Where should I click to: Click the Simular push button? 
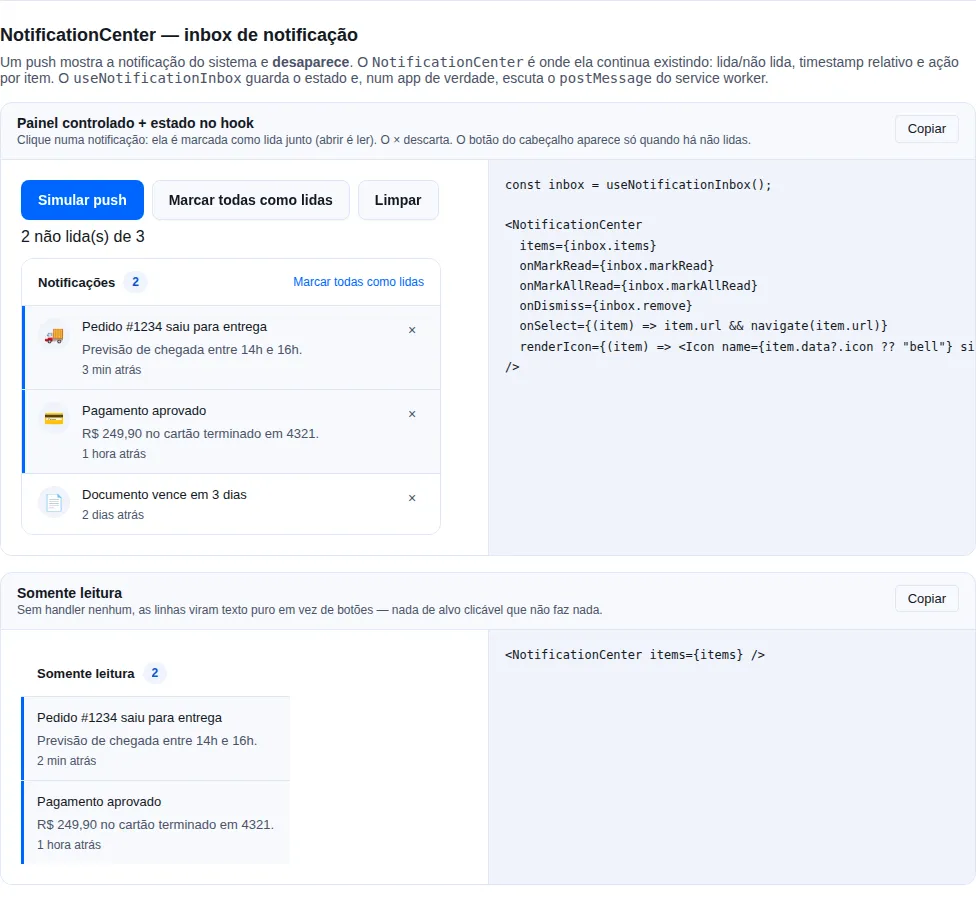(82, 200)
